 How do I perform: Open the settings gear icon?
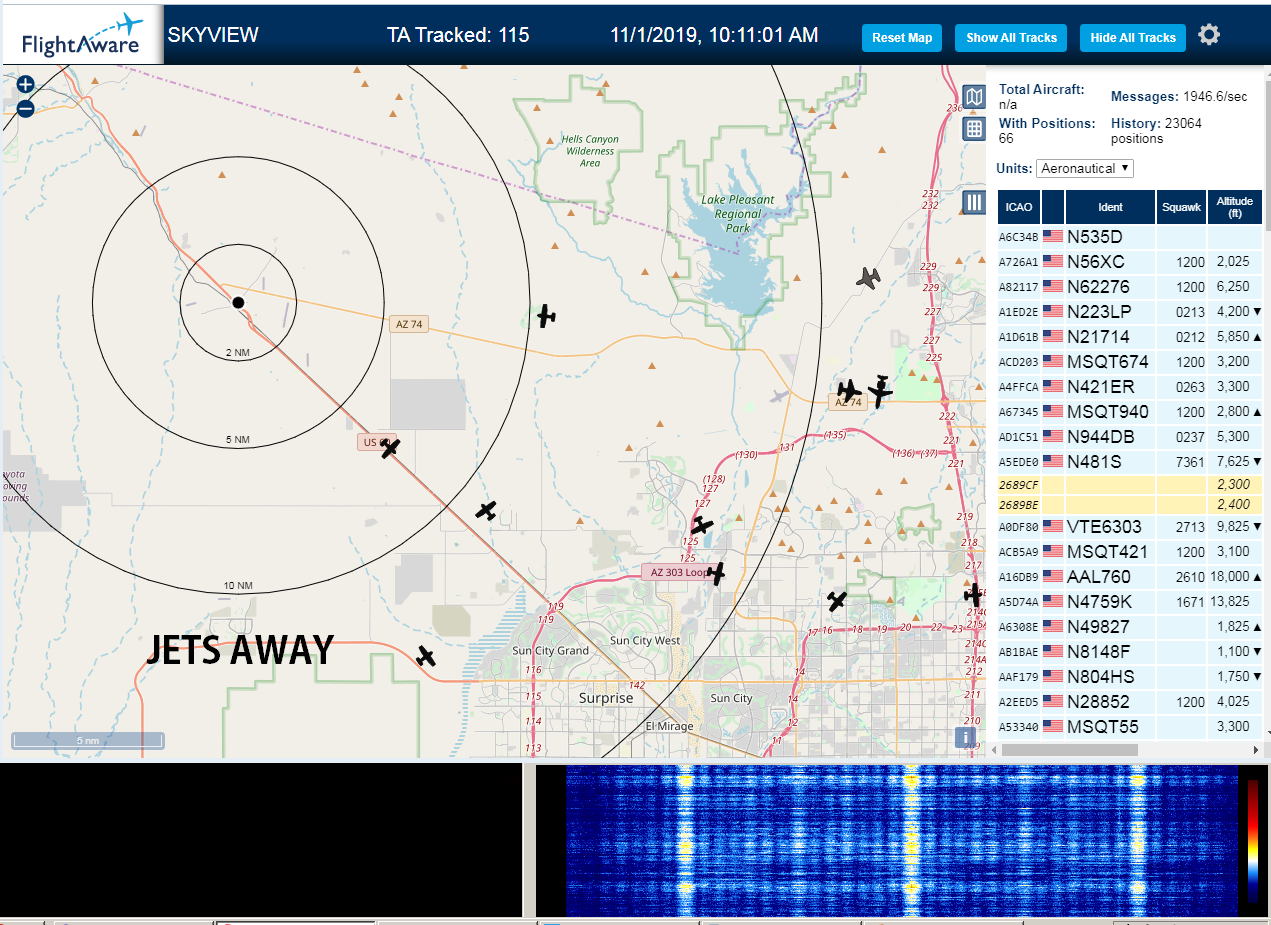click(1209, 35)
